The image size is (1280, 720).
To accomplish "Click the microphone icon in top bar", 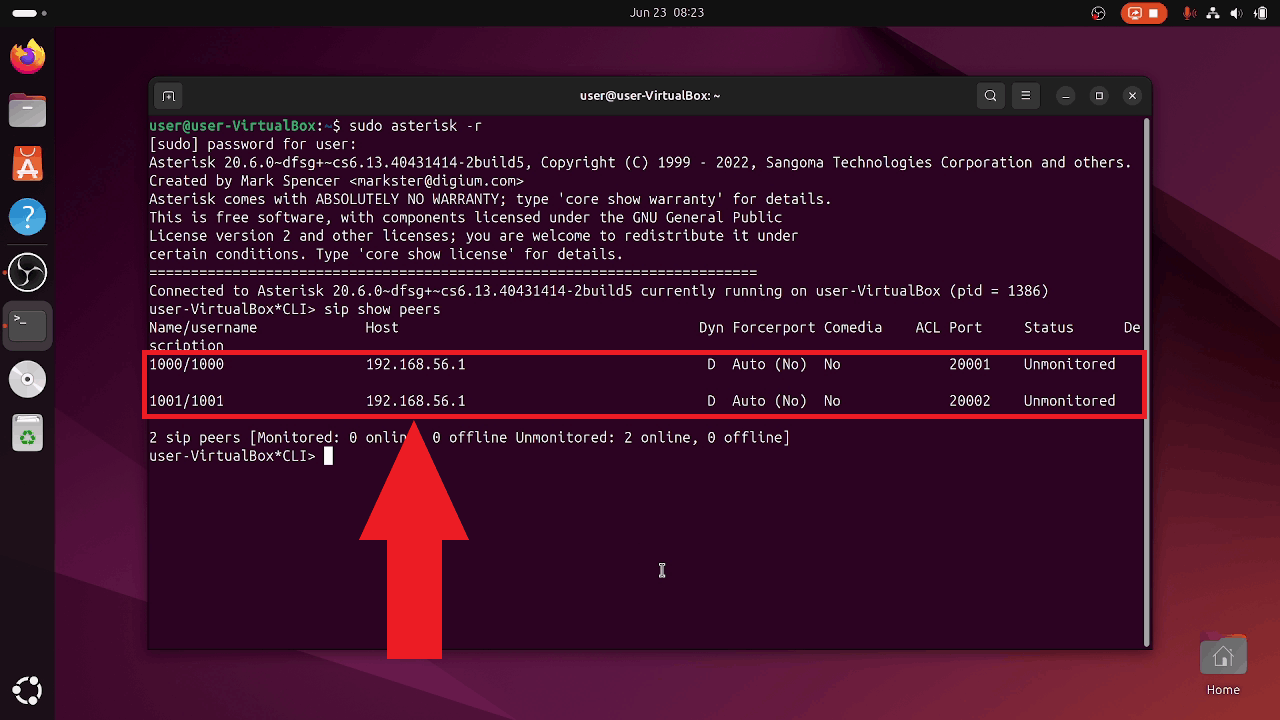I will pos(1189,13).
